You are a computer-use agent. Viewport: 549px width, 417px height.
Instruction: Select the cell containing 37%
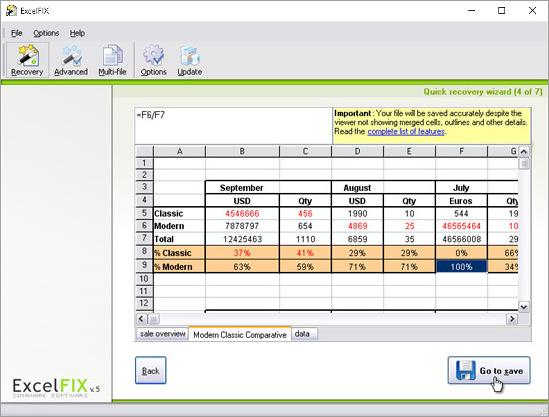pyautogui.click(x=242, y=253)
